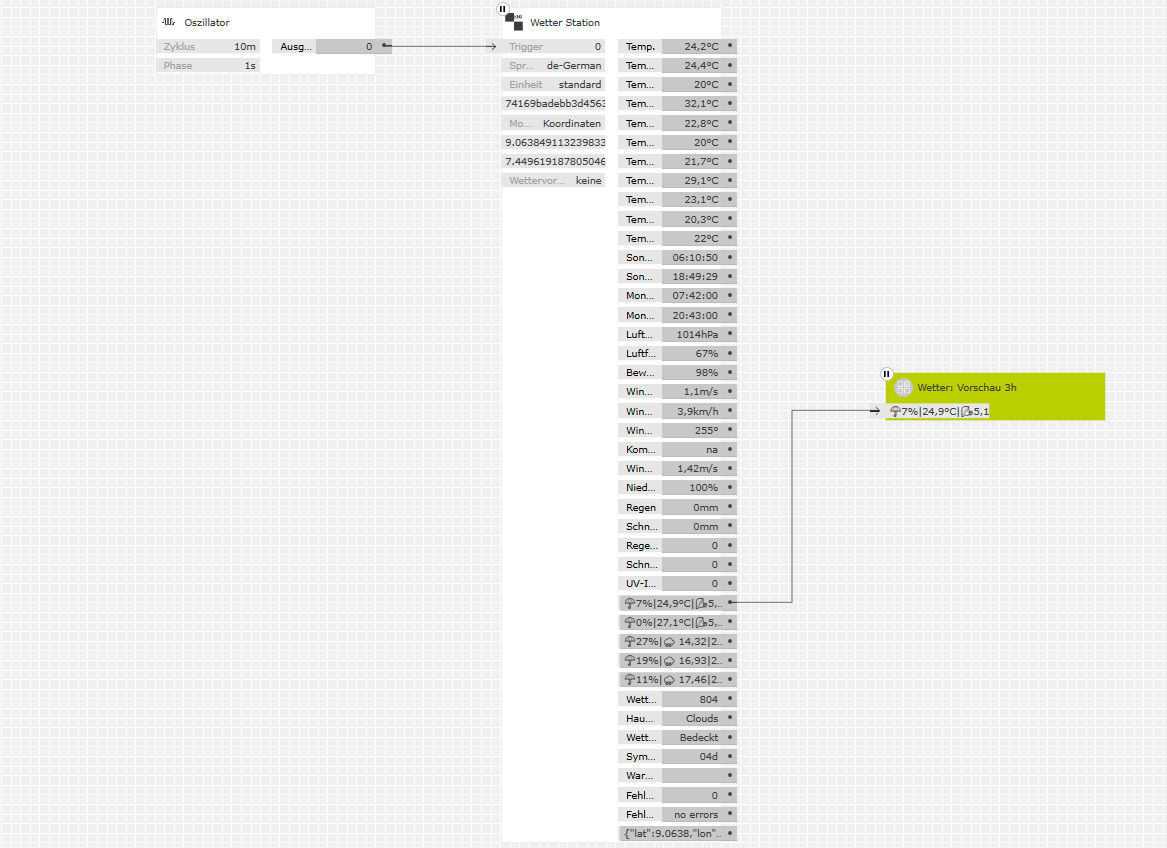Click the API key field 74169badebb3d4563

point(553,104)
